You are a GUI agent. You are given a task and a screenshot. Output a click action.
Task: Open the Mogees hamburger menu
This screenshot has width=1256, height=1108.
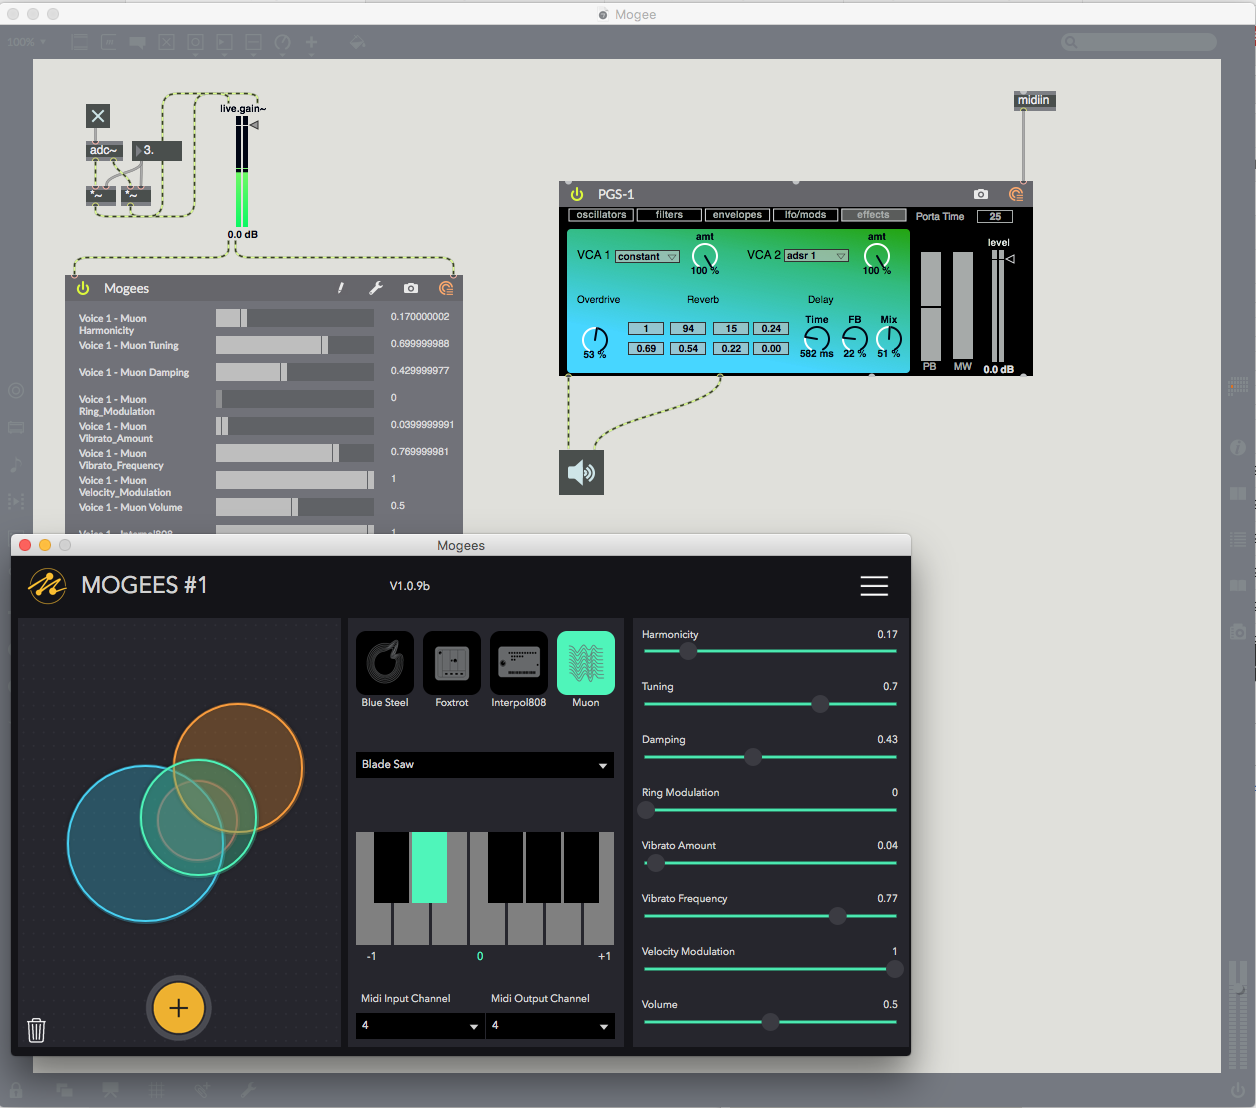tap(874, 586)
